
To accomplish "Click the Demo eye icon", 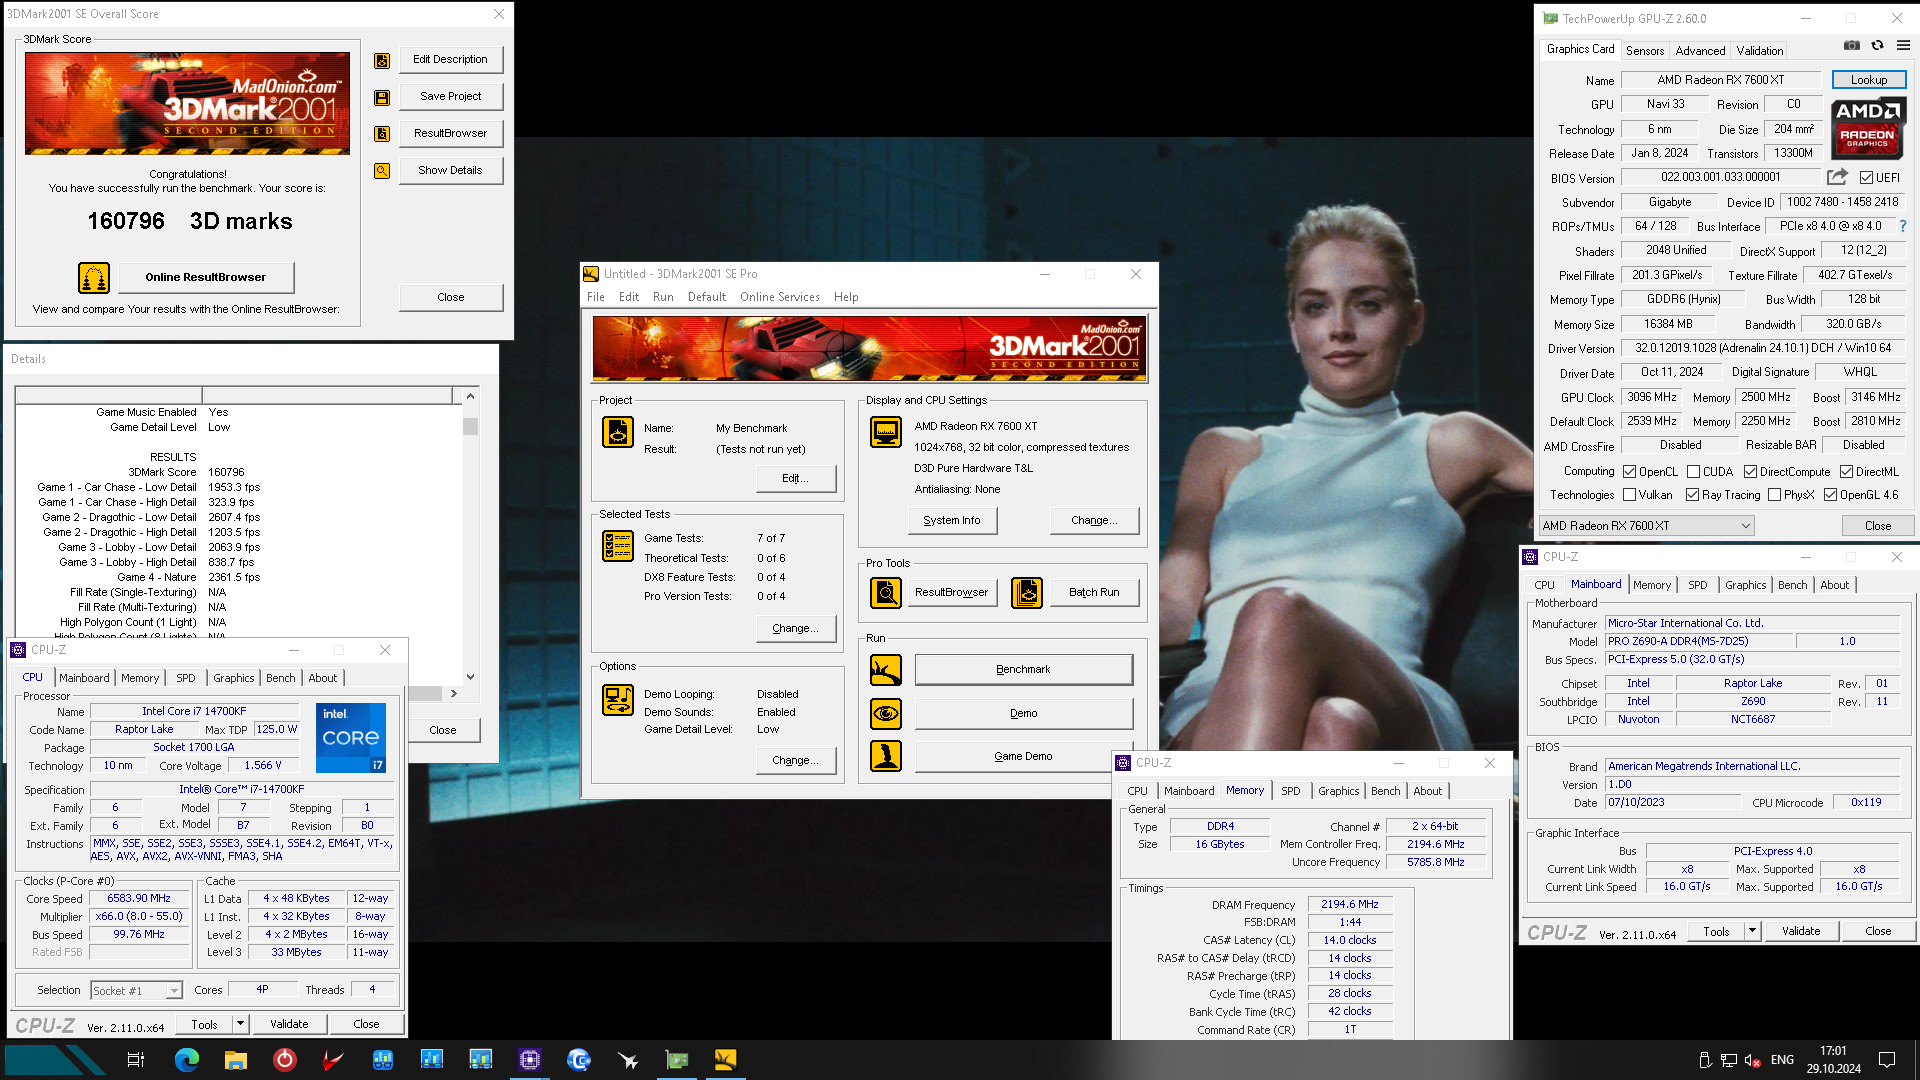I will pyautogui.click(x=886, y=714).
